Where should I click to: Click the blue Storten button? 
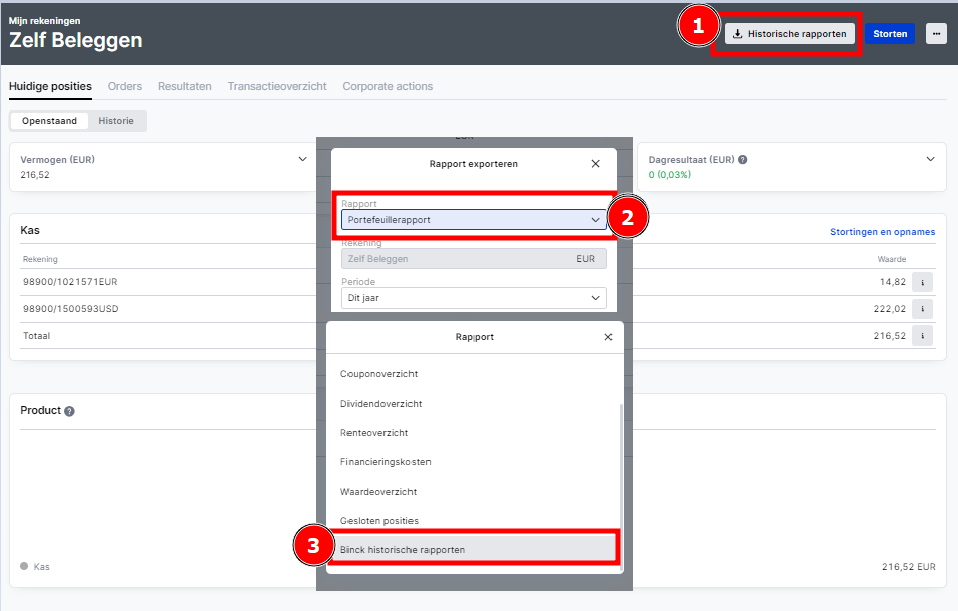click(890, 34)
